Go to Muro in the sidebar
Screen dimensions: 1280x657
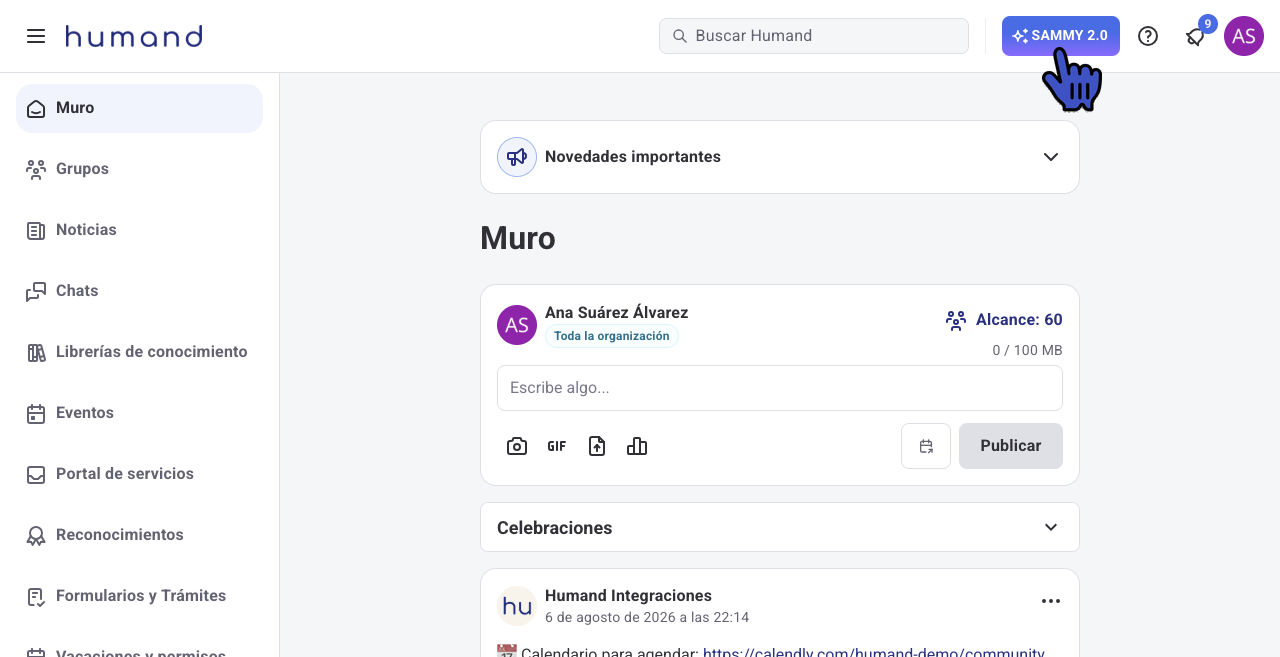click(x=139, y=108)
